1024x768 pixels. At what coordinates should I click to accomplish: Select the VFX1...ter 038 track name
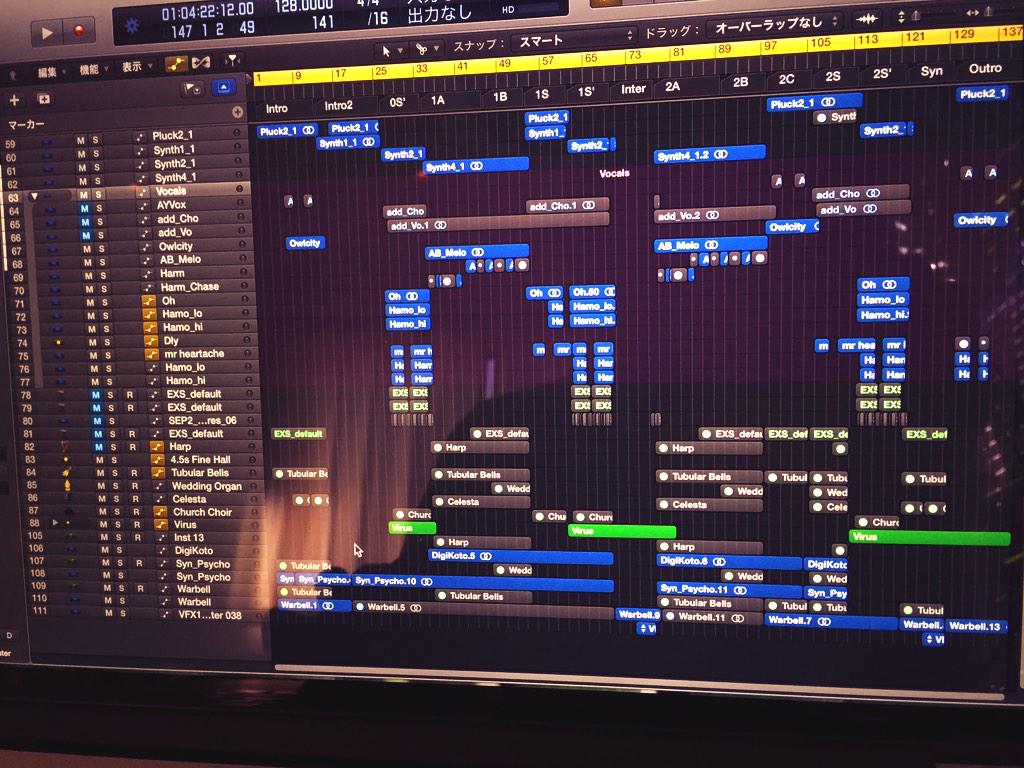[210, 615]
